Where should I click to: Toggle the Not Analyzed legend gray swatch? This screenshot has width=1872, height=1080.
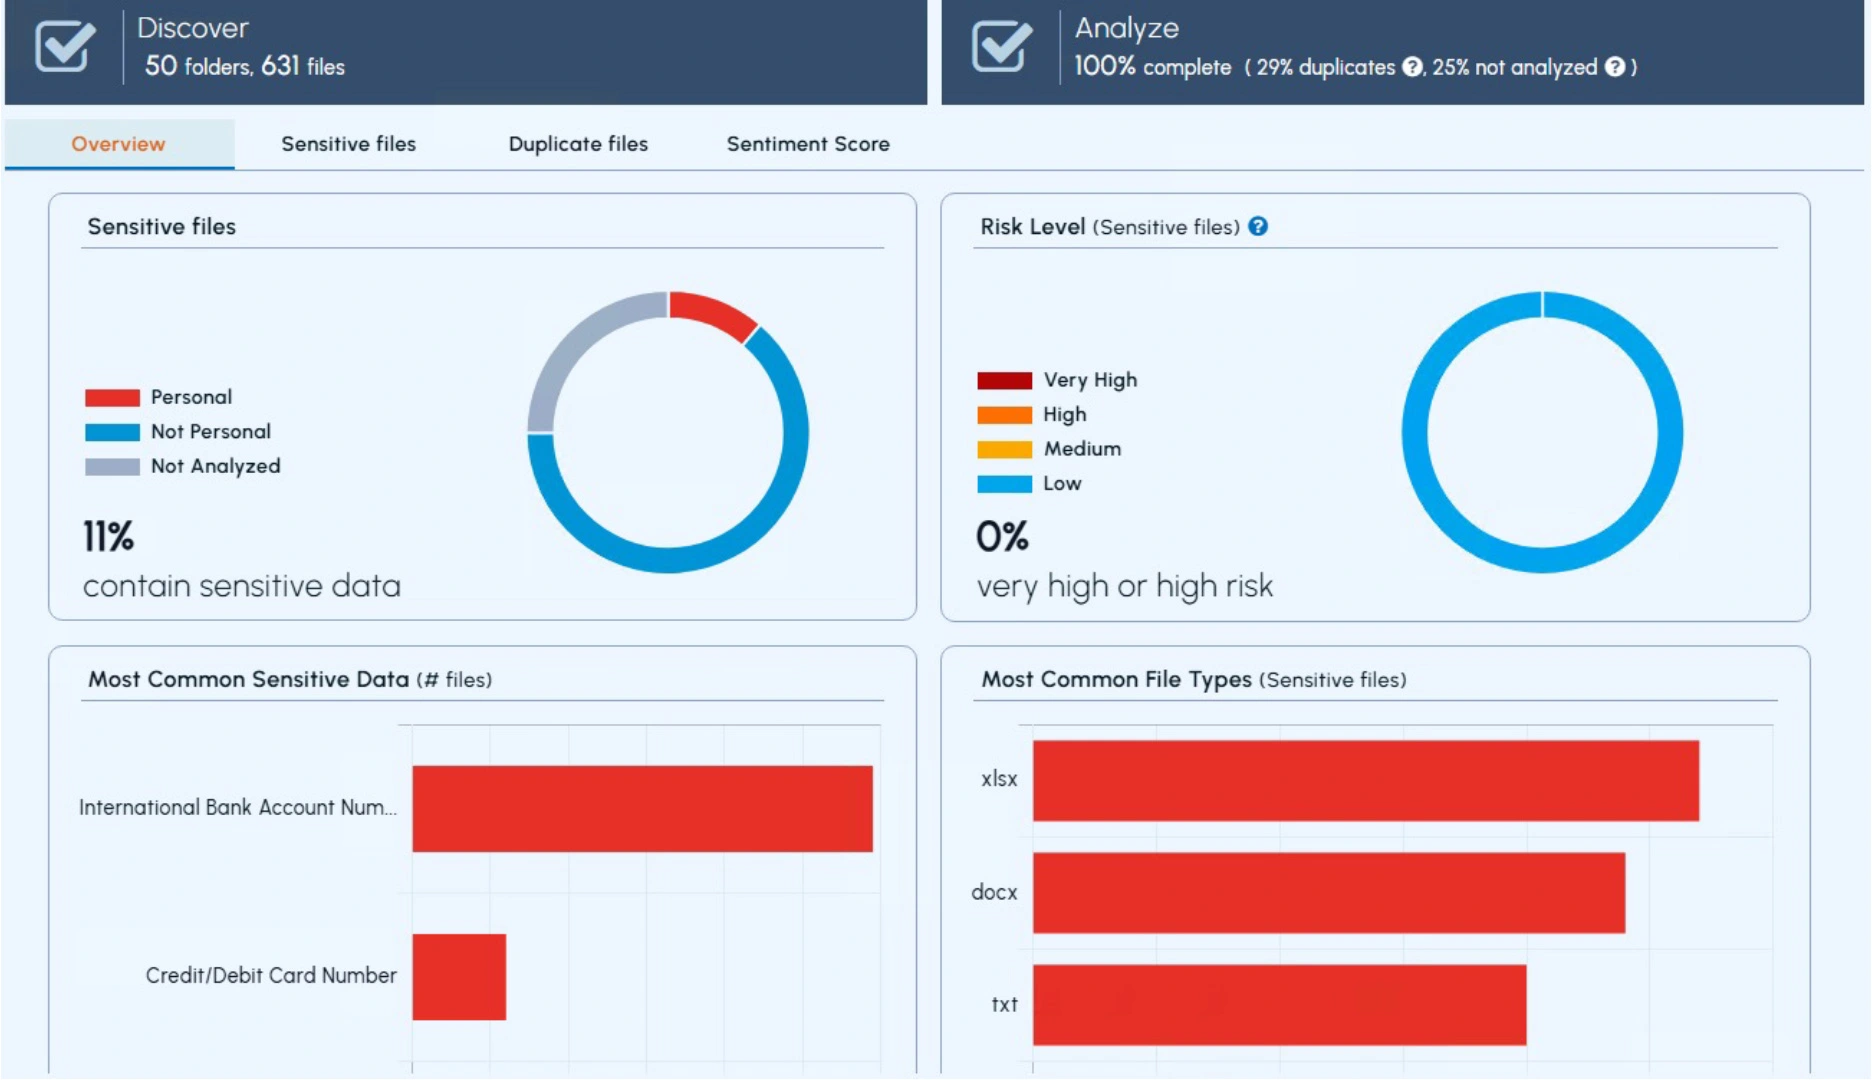coord(112,467)
